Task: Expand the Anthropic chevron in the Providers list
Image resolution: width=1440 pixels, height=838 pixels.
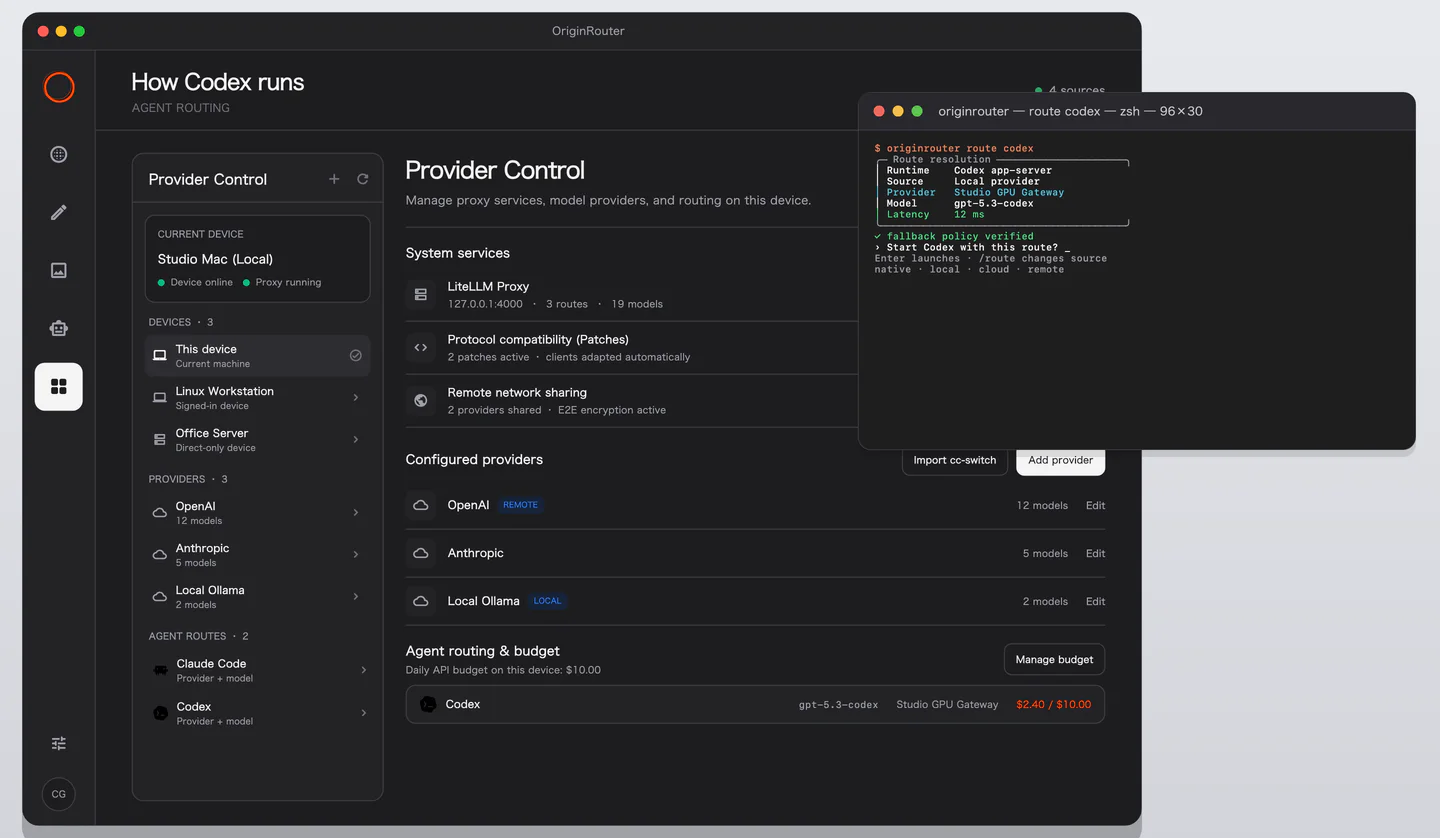Action: 356,554
